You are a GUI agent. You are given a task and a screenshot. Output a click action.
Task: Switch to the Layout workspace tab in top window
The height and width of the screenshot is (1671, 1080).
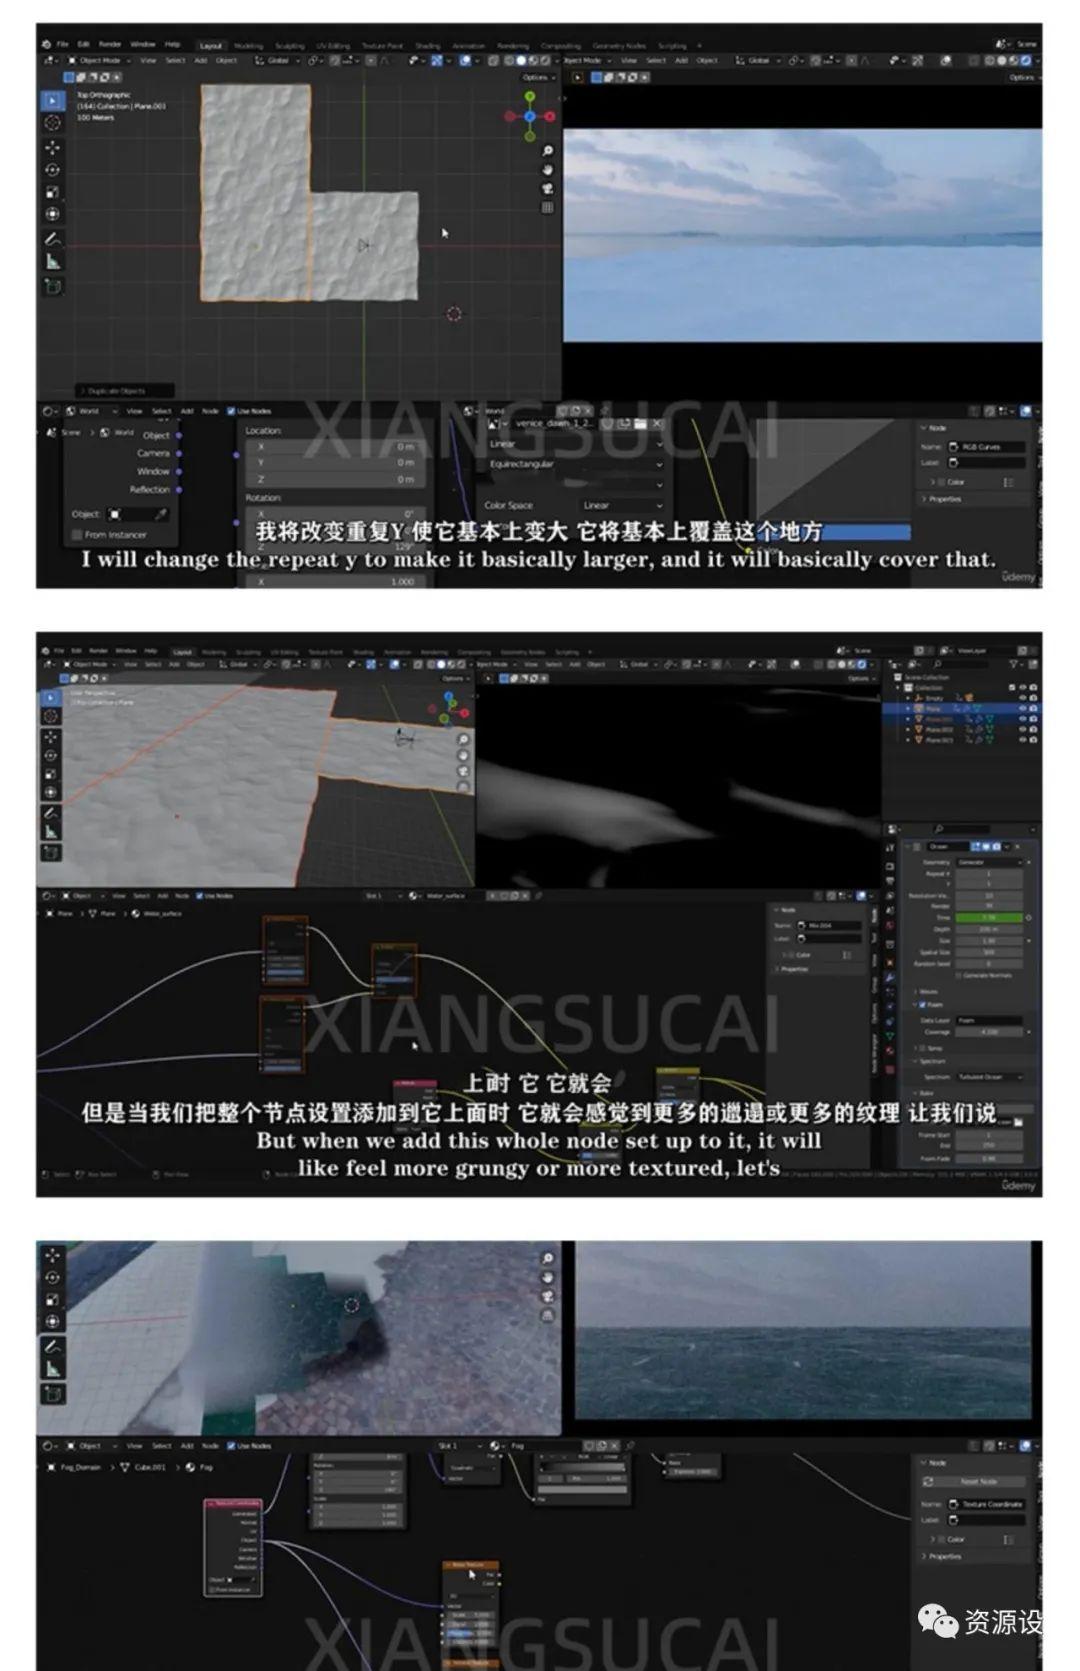pos(211,46)
